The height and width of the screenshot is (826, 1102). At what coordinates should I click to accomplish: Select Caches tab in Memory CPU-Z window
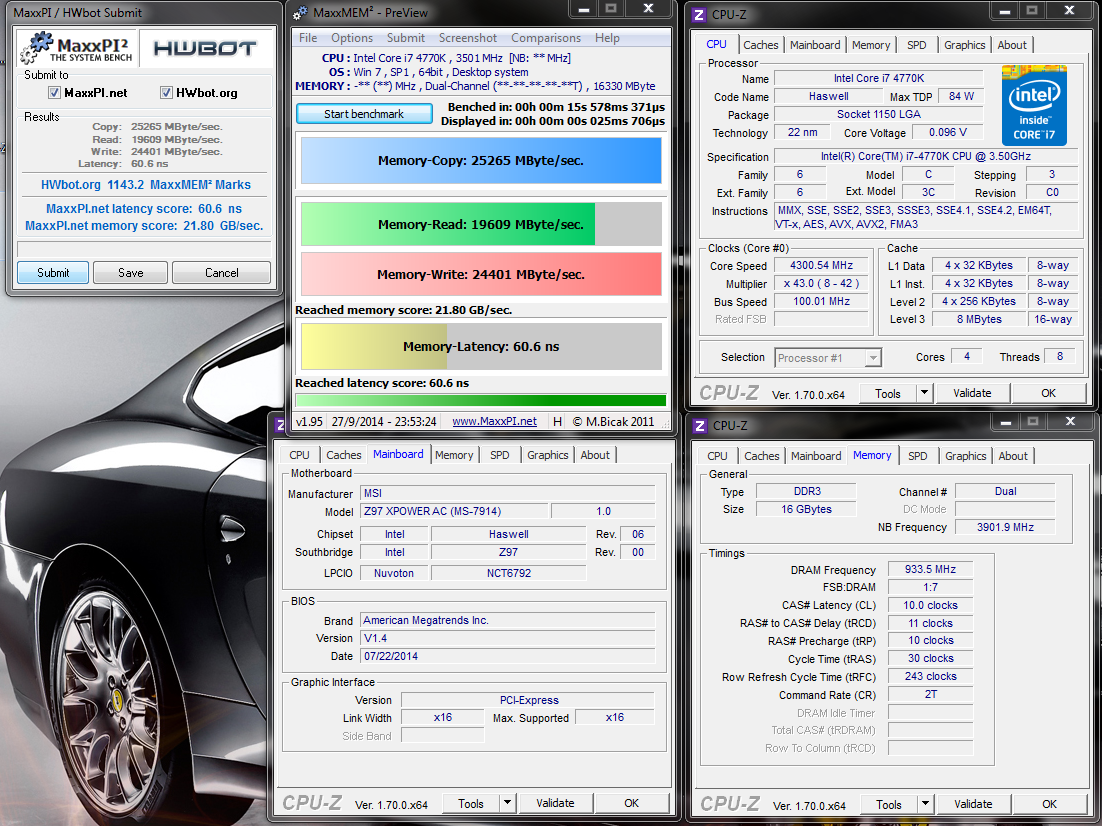pyautogui.click(x=762, y=456)
